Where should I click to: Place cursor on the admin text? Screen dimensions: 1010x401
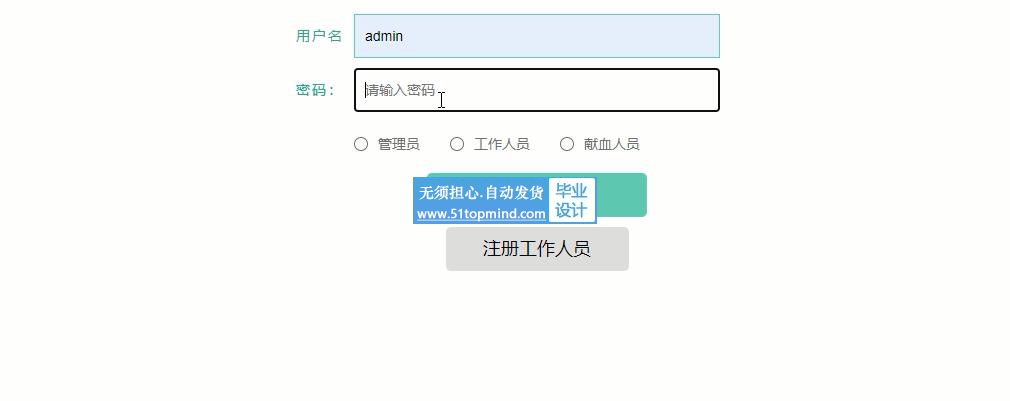(x=384, y=36)
